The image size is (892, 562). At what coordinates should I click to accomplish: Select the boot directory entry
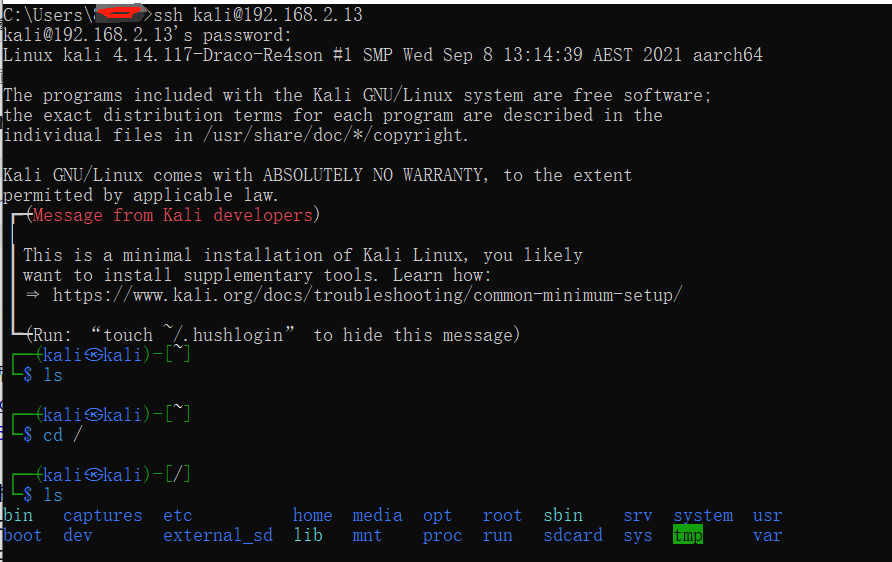pos(23,535)
